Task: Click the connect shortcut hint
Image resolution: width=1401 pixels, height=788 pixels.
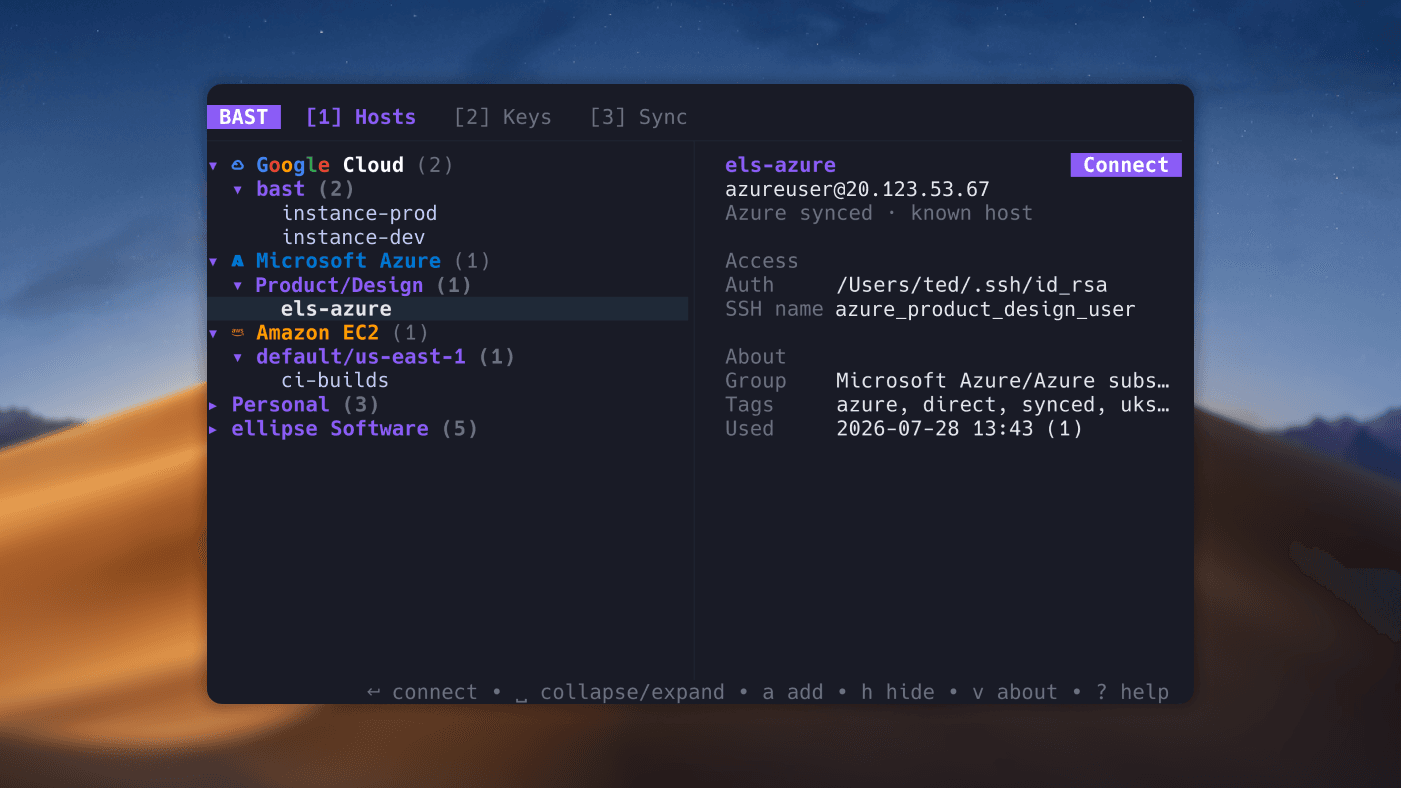Action: click(423, 692)
